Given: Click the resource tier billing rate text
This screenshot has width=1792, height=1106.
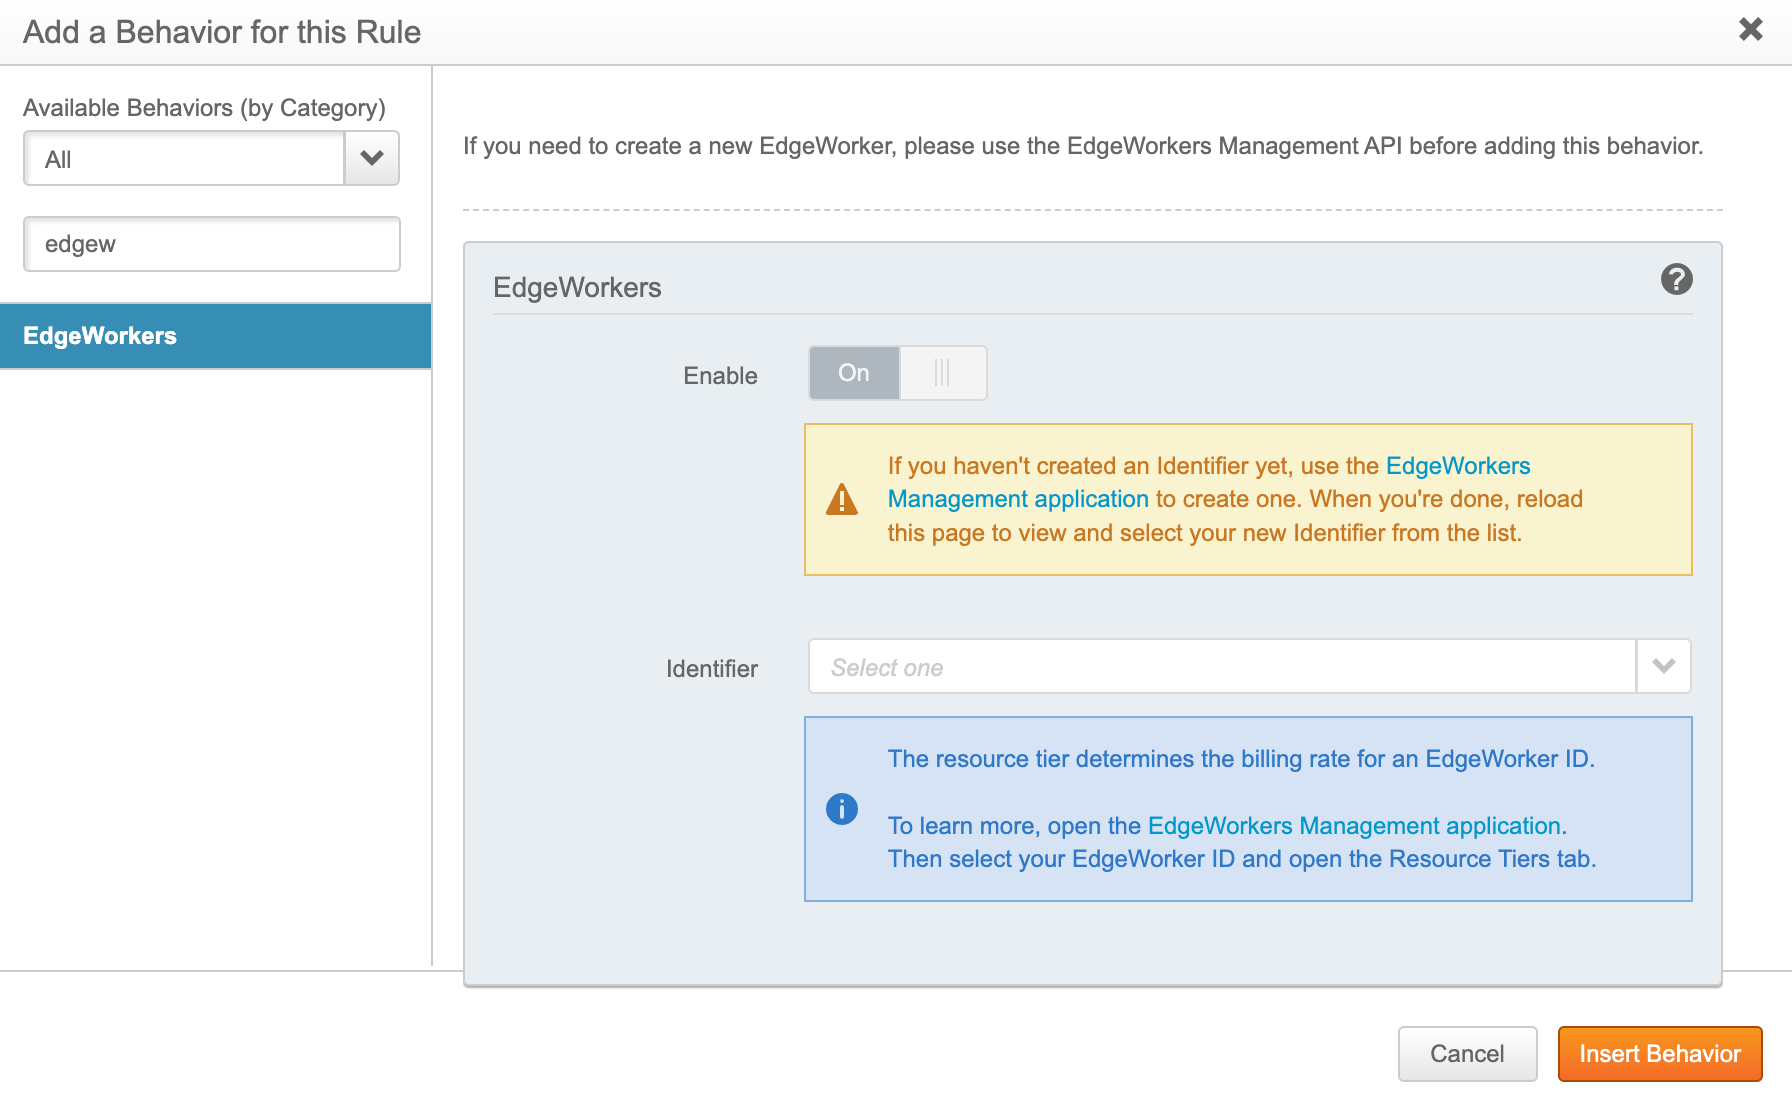Looking at the screenshot, I should (1241, 759).
